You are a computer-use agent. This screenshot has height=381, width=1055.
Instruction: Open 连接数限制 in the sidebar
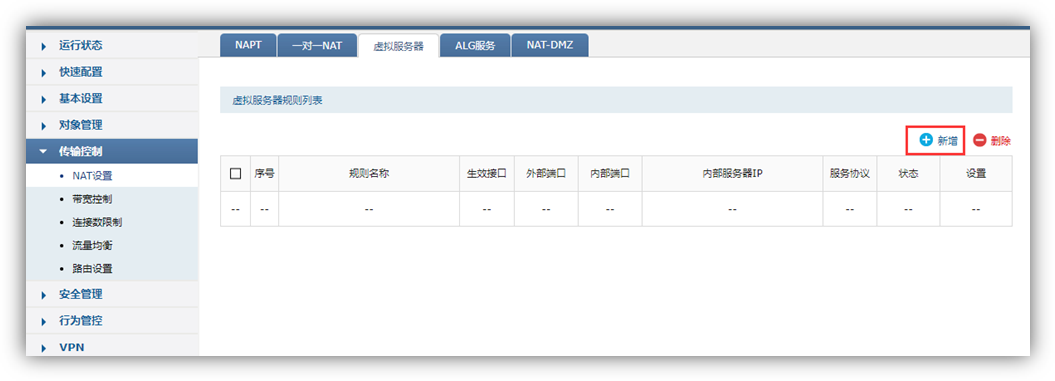pyautogui.click(x=97, y=222)
